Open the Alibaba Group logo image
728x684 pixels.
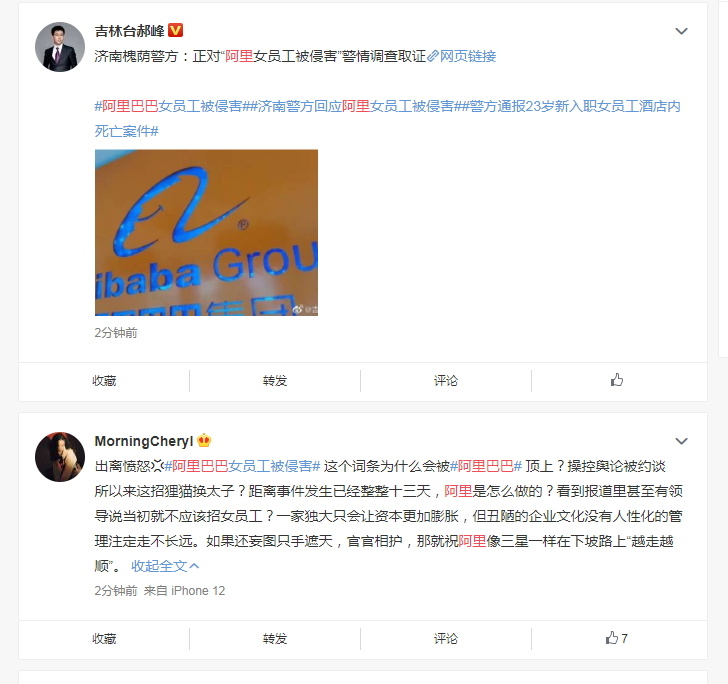207,233
